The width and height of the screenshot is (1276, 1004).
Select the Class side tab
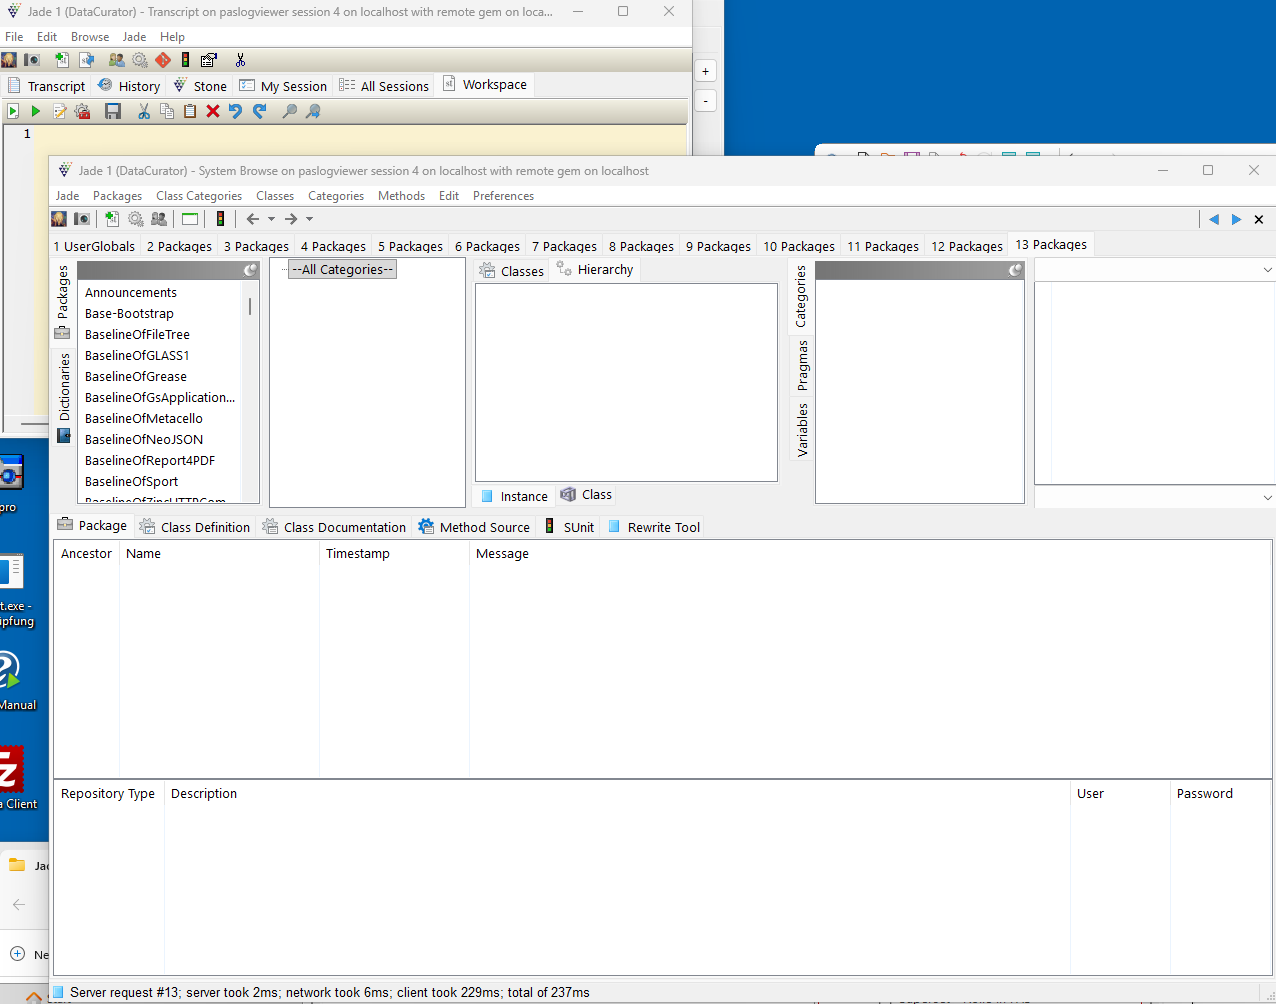point(586,495)
